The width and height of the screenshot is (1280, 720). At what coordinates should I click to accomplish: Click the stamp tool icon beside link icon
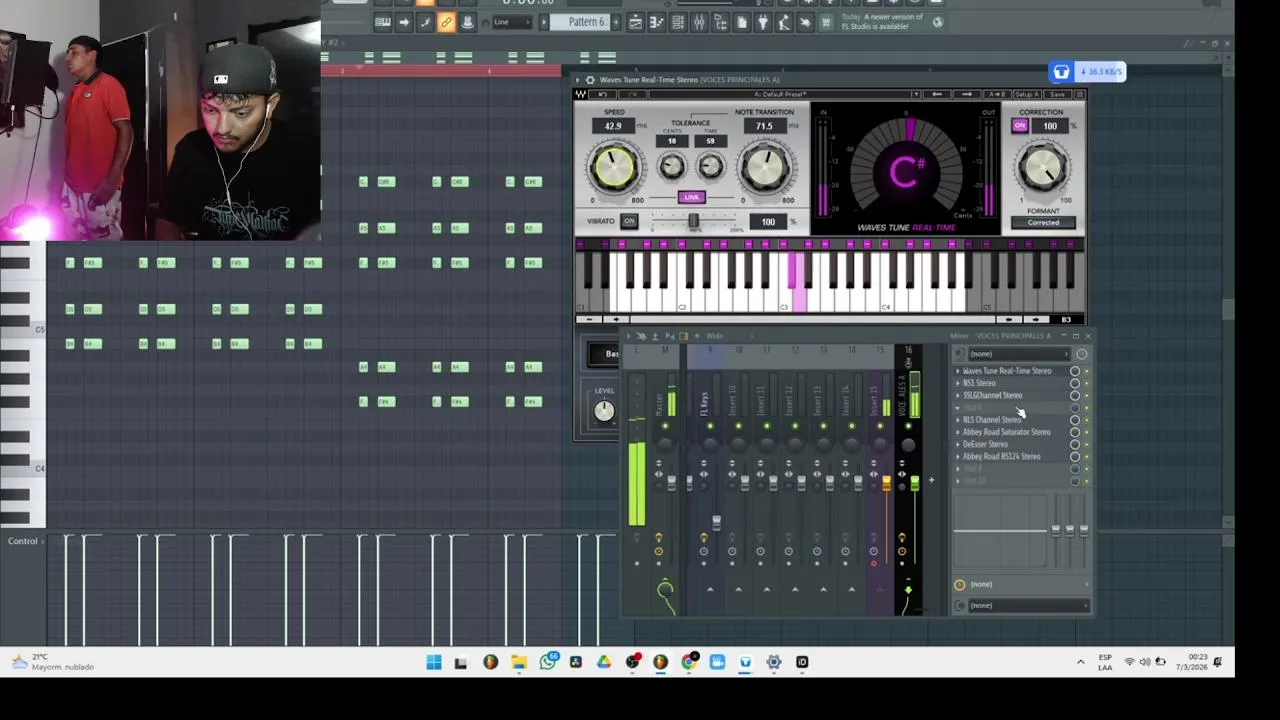tap(467, 22)
